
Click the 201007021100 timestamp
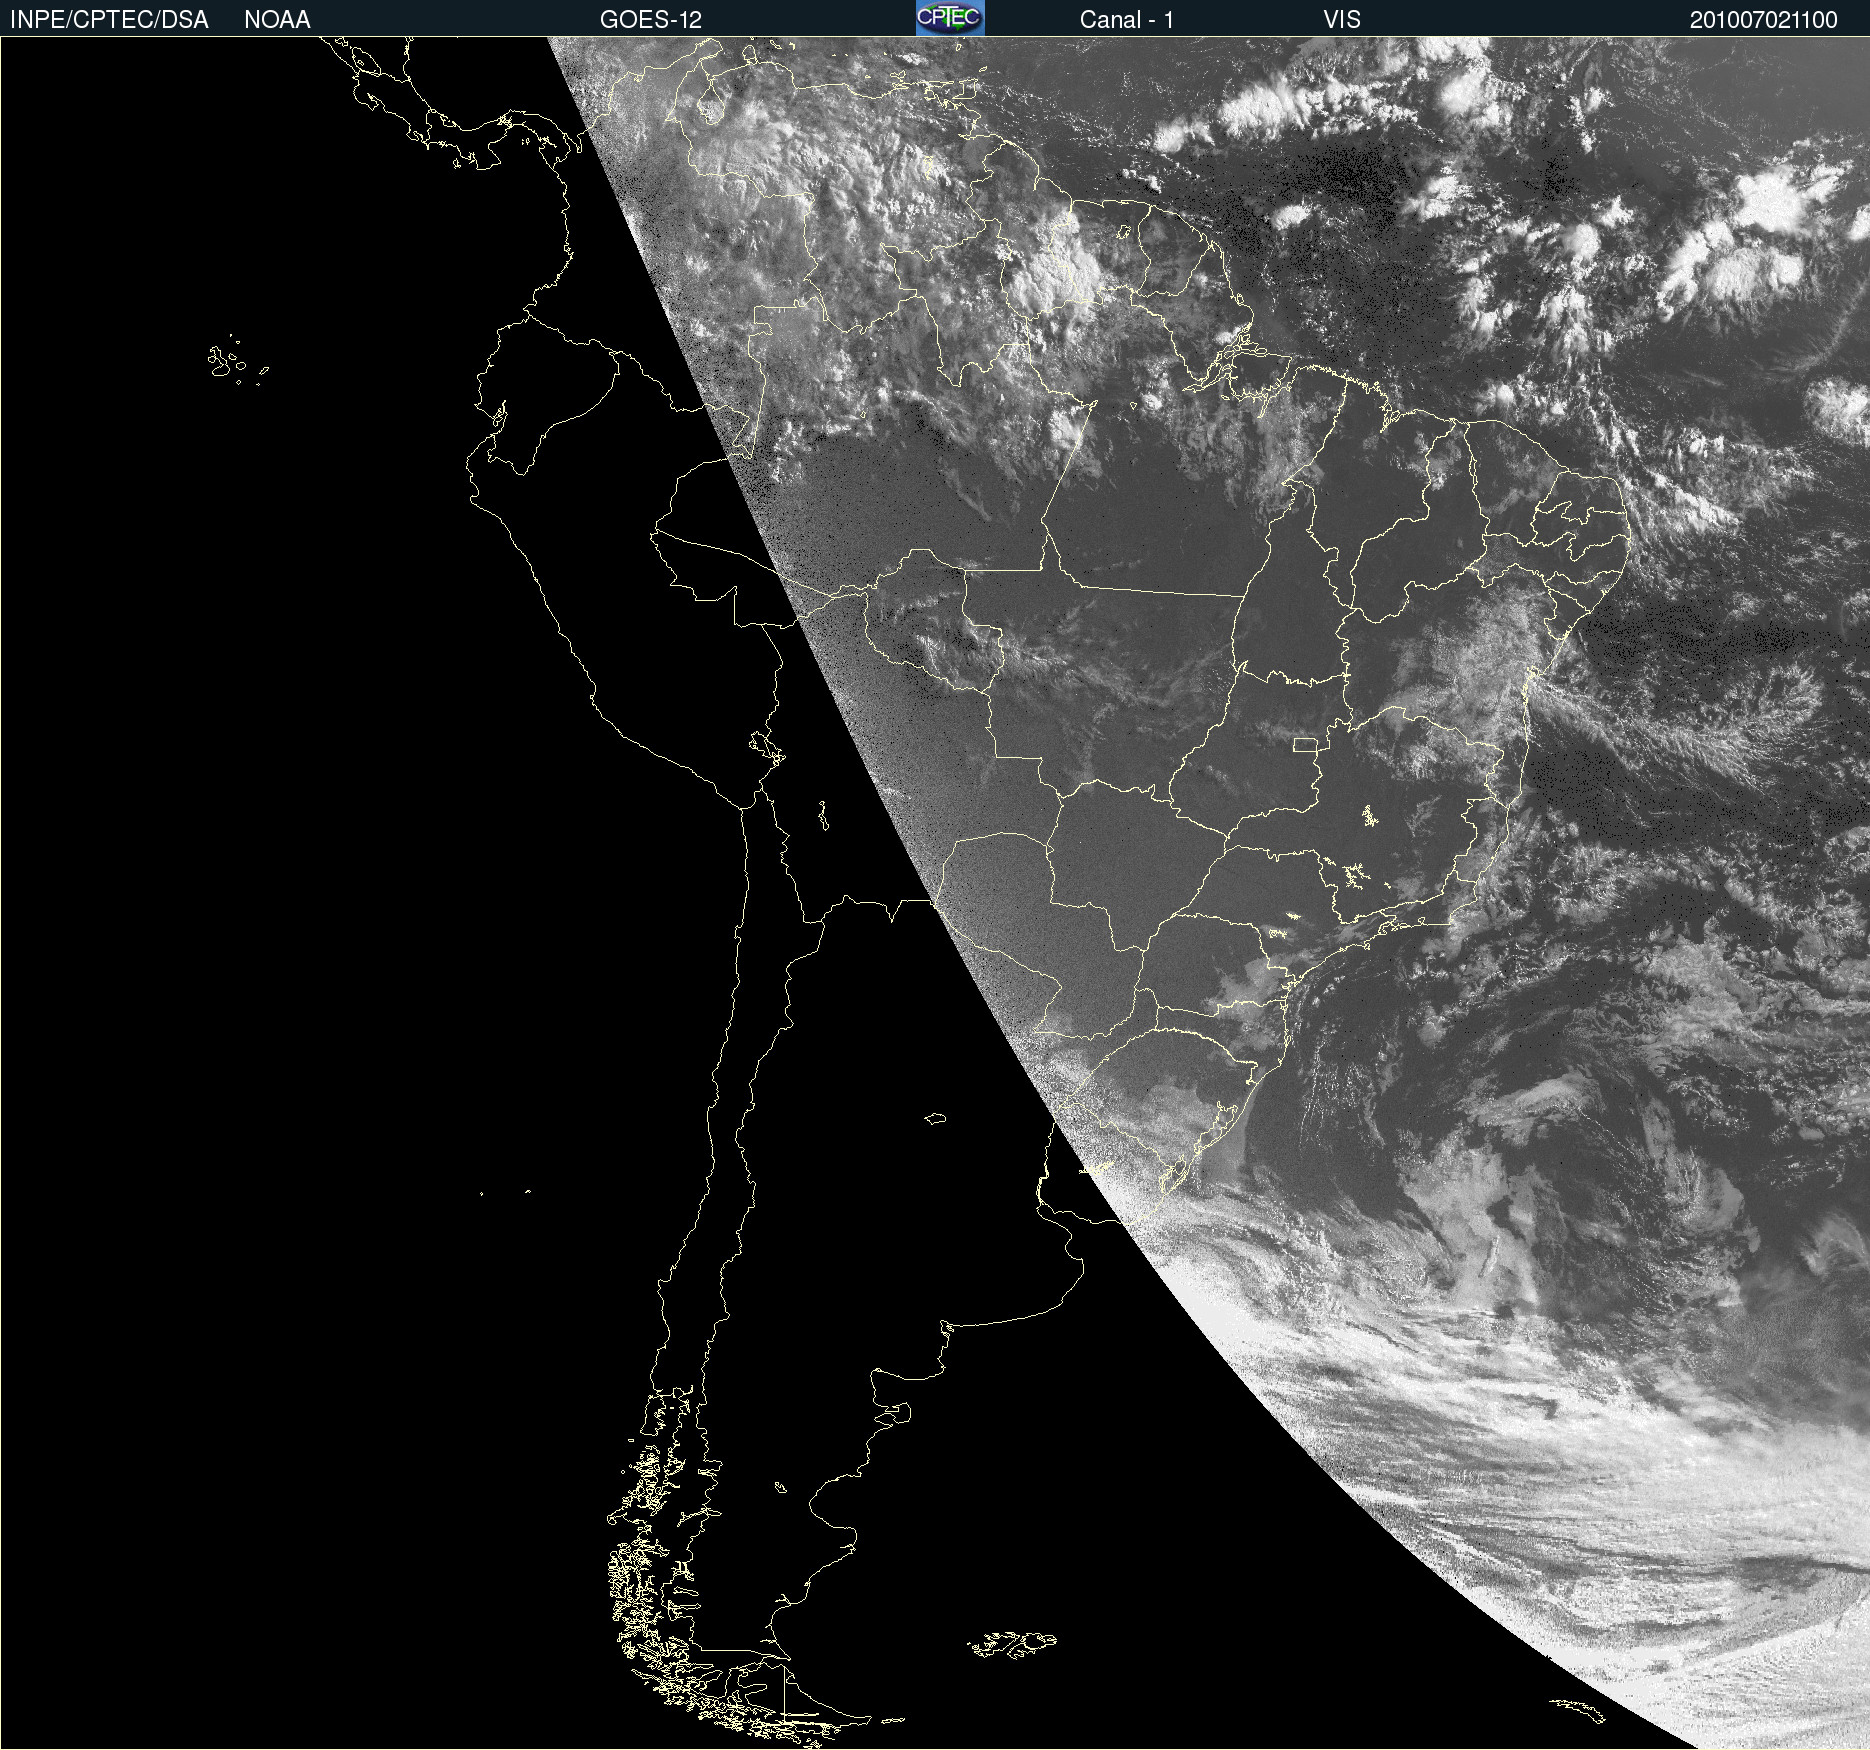click(1764, 20)
